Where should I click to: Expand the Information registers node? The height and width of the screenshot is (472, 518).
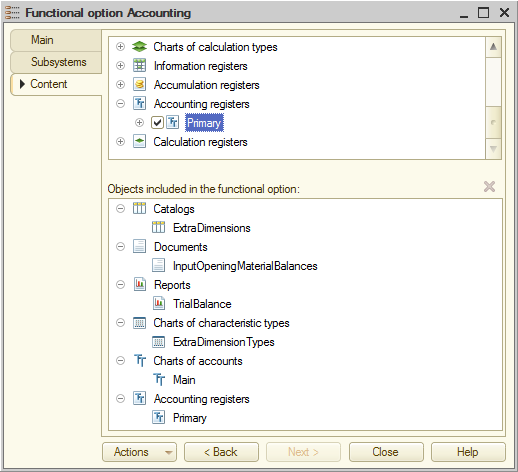(120, 66)
